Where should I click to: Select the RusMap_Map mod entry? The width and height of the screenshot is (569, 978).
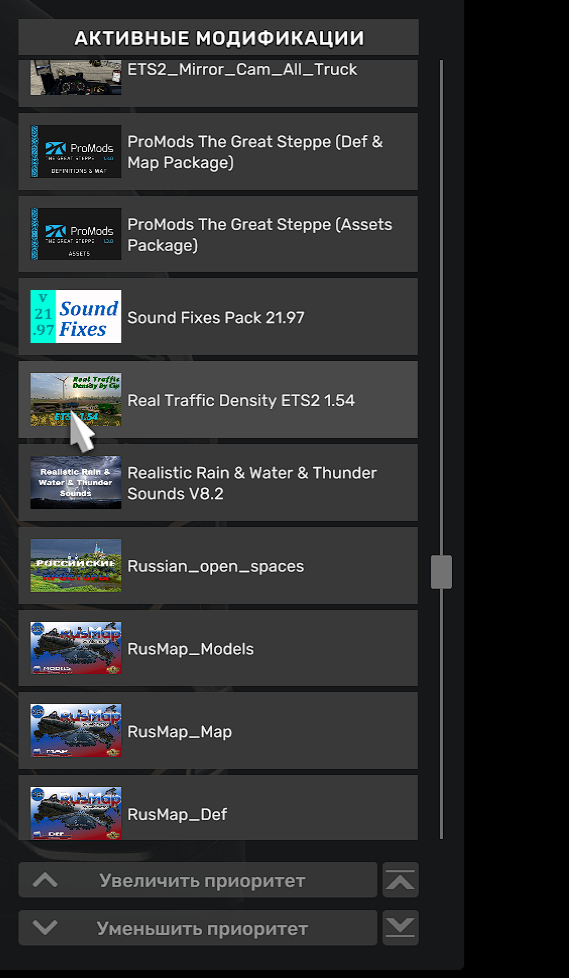(218, 730)
